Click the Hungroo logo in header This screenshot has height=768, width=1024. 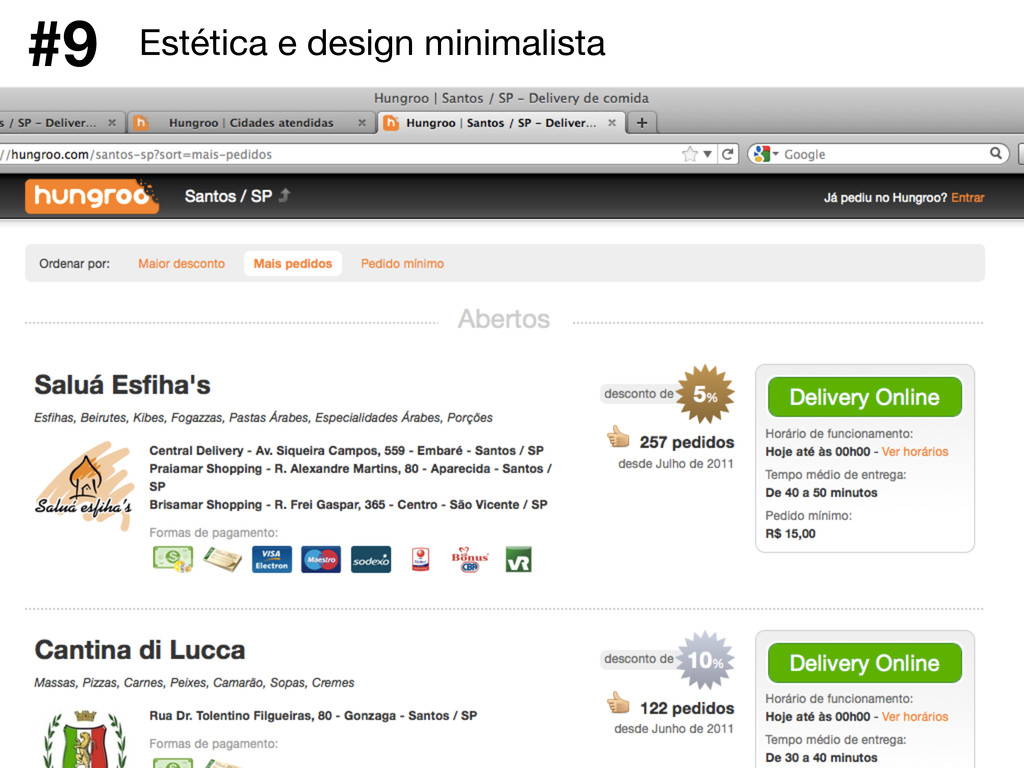coord(91,196)
